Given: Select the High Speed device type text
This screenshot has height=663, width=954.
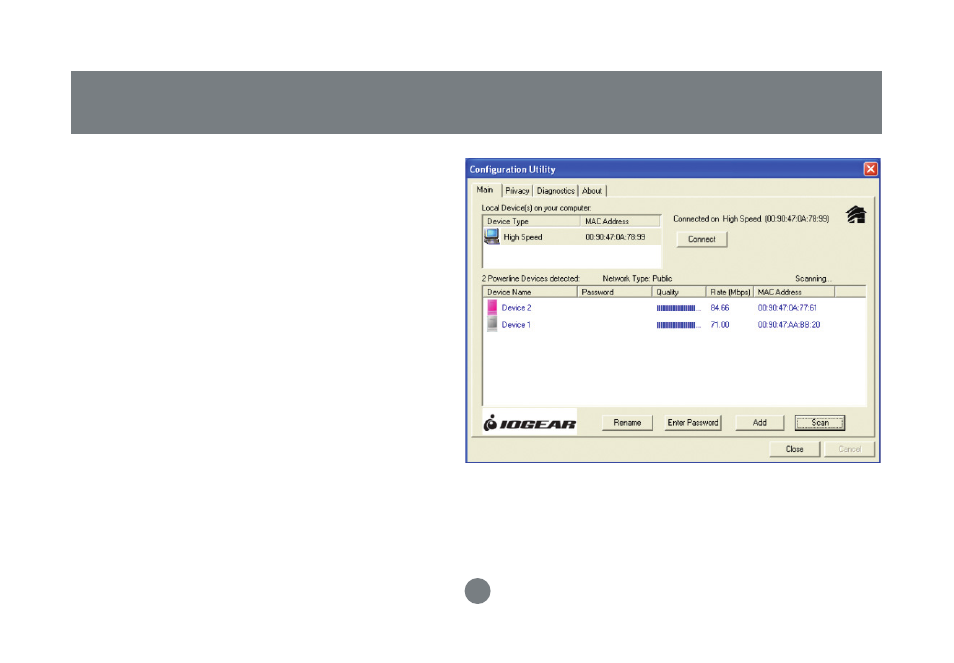Looking at the screenshot, I should pos(523,237).
